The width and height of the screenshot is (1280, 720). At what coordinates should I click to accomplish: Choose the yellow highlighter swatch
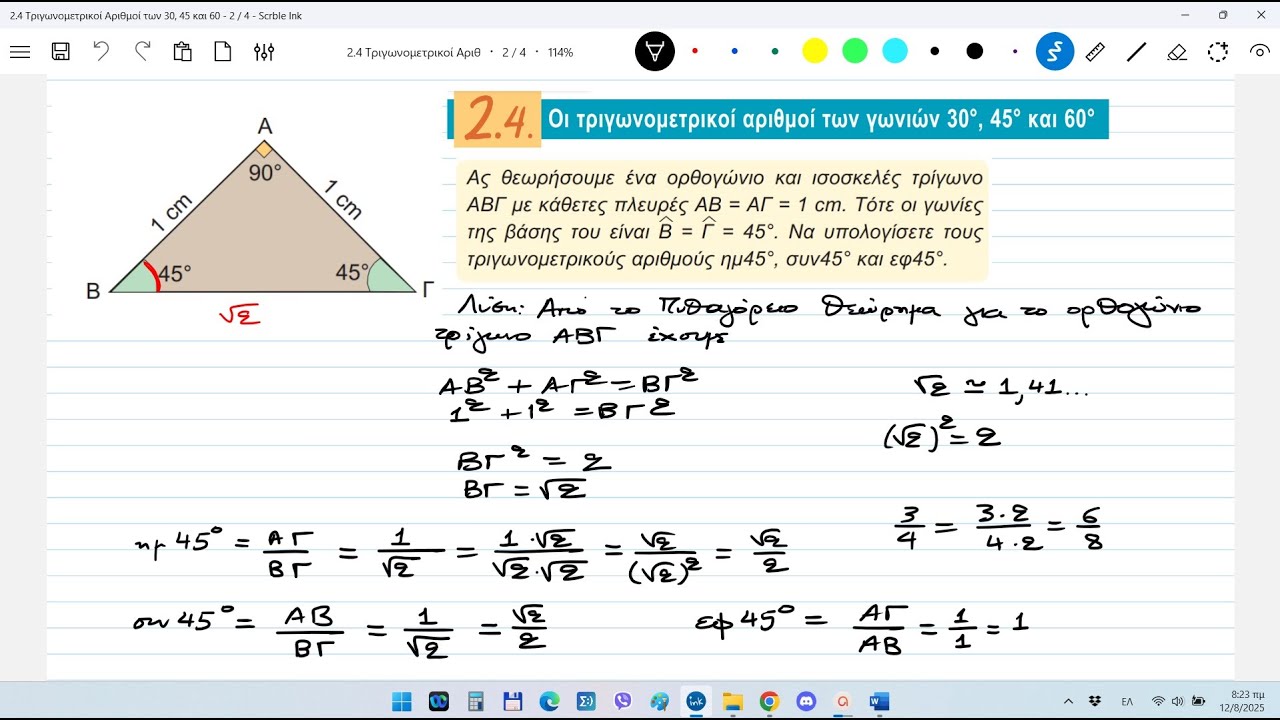(x=815, y=51)
